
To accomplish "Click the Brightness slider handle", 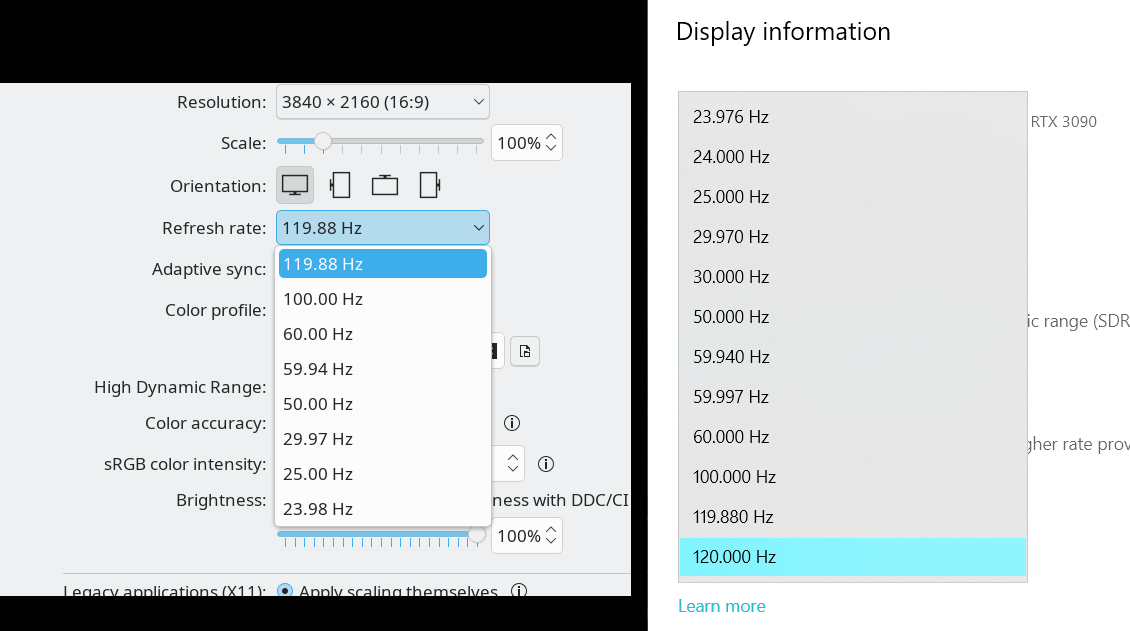I will [476, 534].
